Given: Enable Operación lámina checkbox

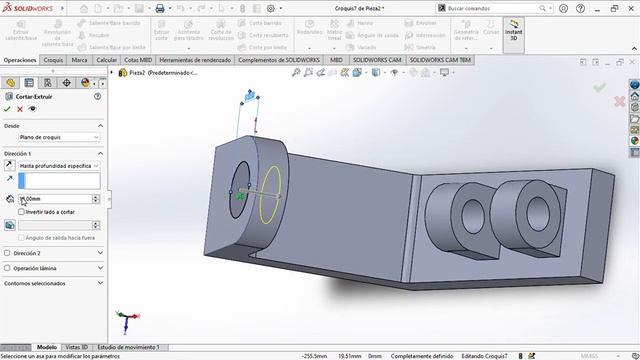Looking at the screenshot, I should (x=7, y=268).
